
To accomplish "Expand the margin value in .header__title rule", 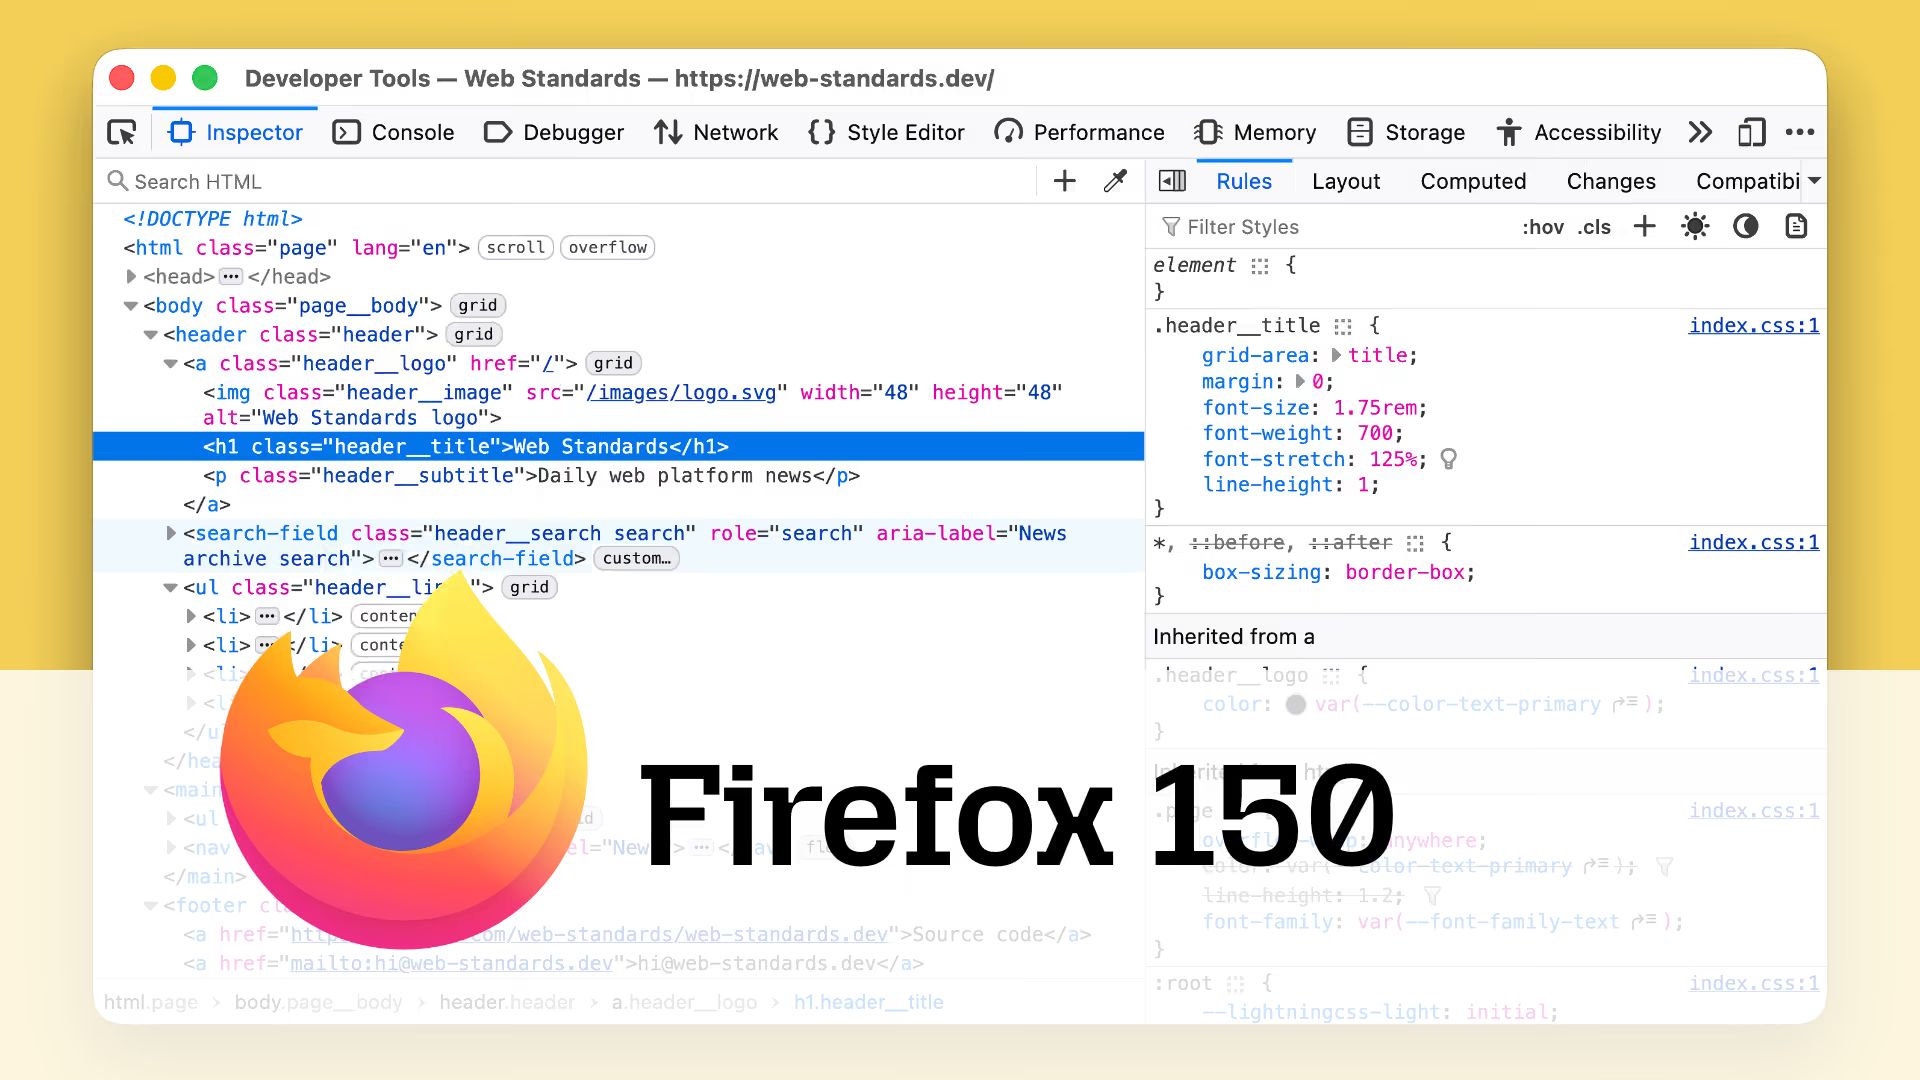I will 1300,381.
